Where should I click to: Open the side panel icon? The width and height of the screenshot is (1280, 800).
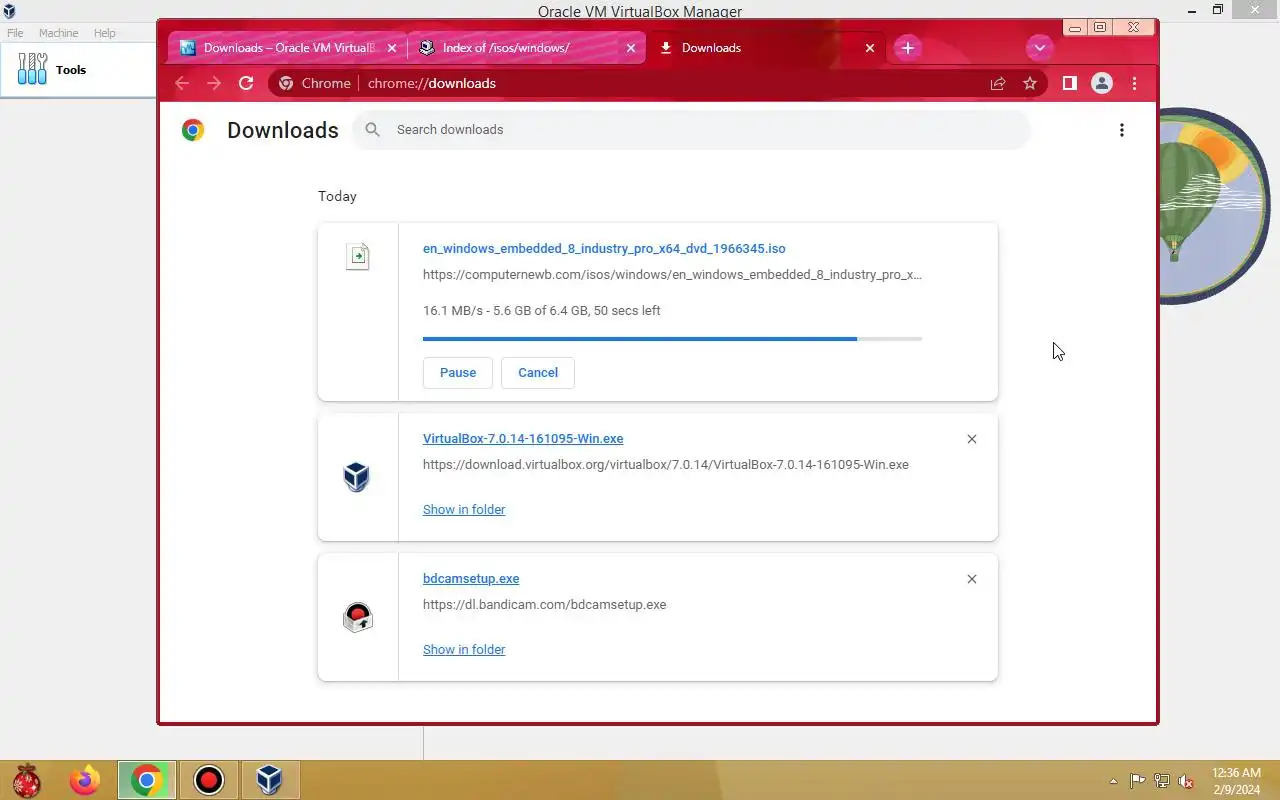tap(1070, 84)
